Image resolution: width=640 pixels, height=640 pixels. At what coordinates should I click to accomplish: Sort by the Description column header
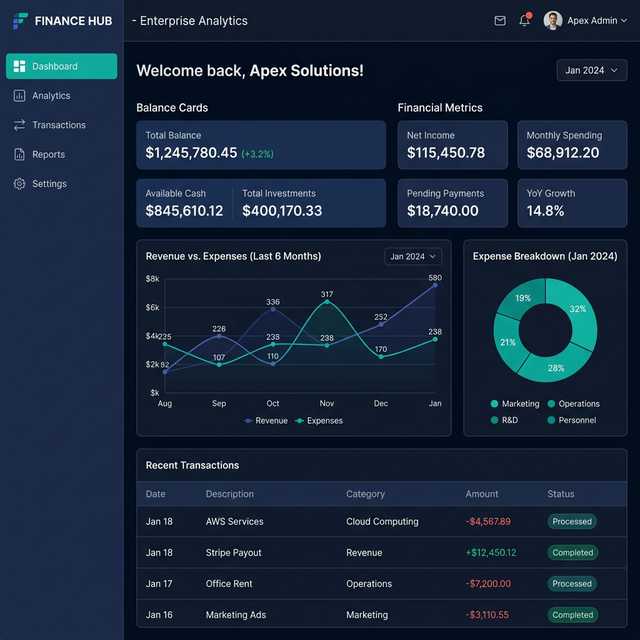pyautogui.click(x=230, y=494)
